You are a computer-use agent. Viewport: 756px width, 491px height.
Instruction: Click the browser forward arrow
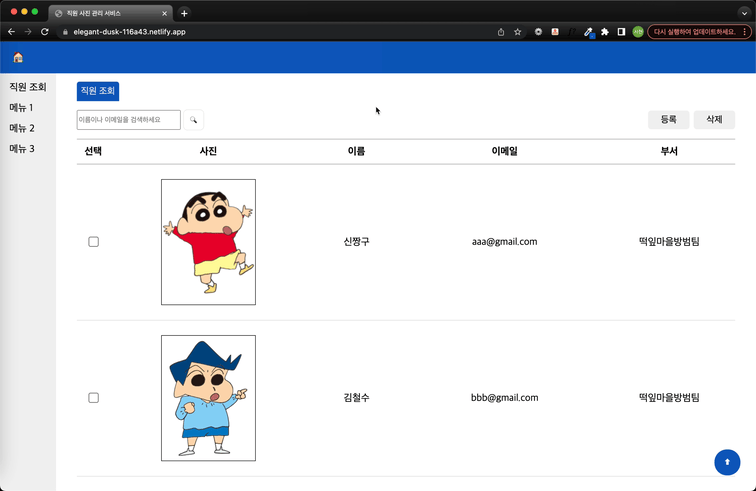click(x=28, y=32)
